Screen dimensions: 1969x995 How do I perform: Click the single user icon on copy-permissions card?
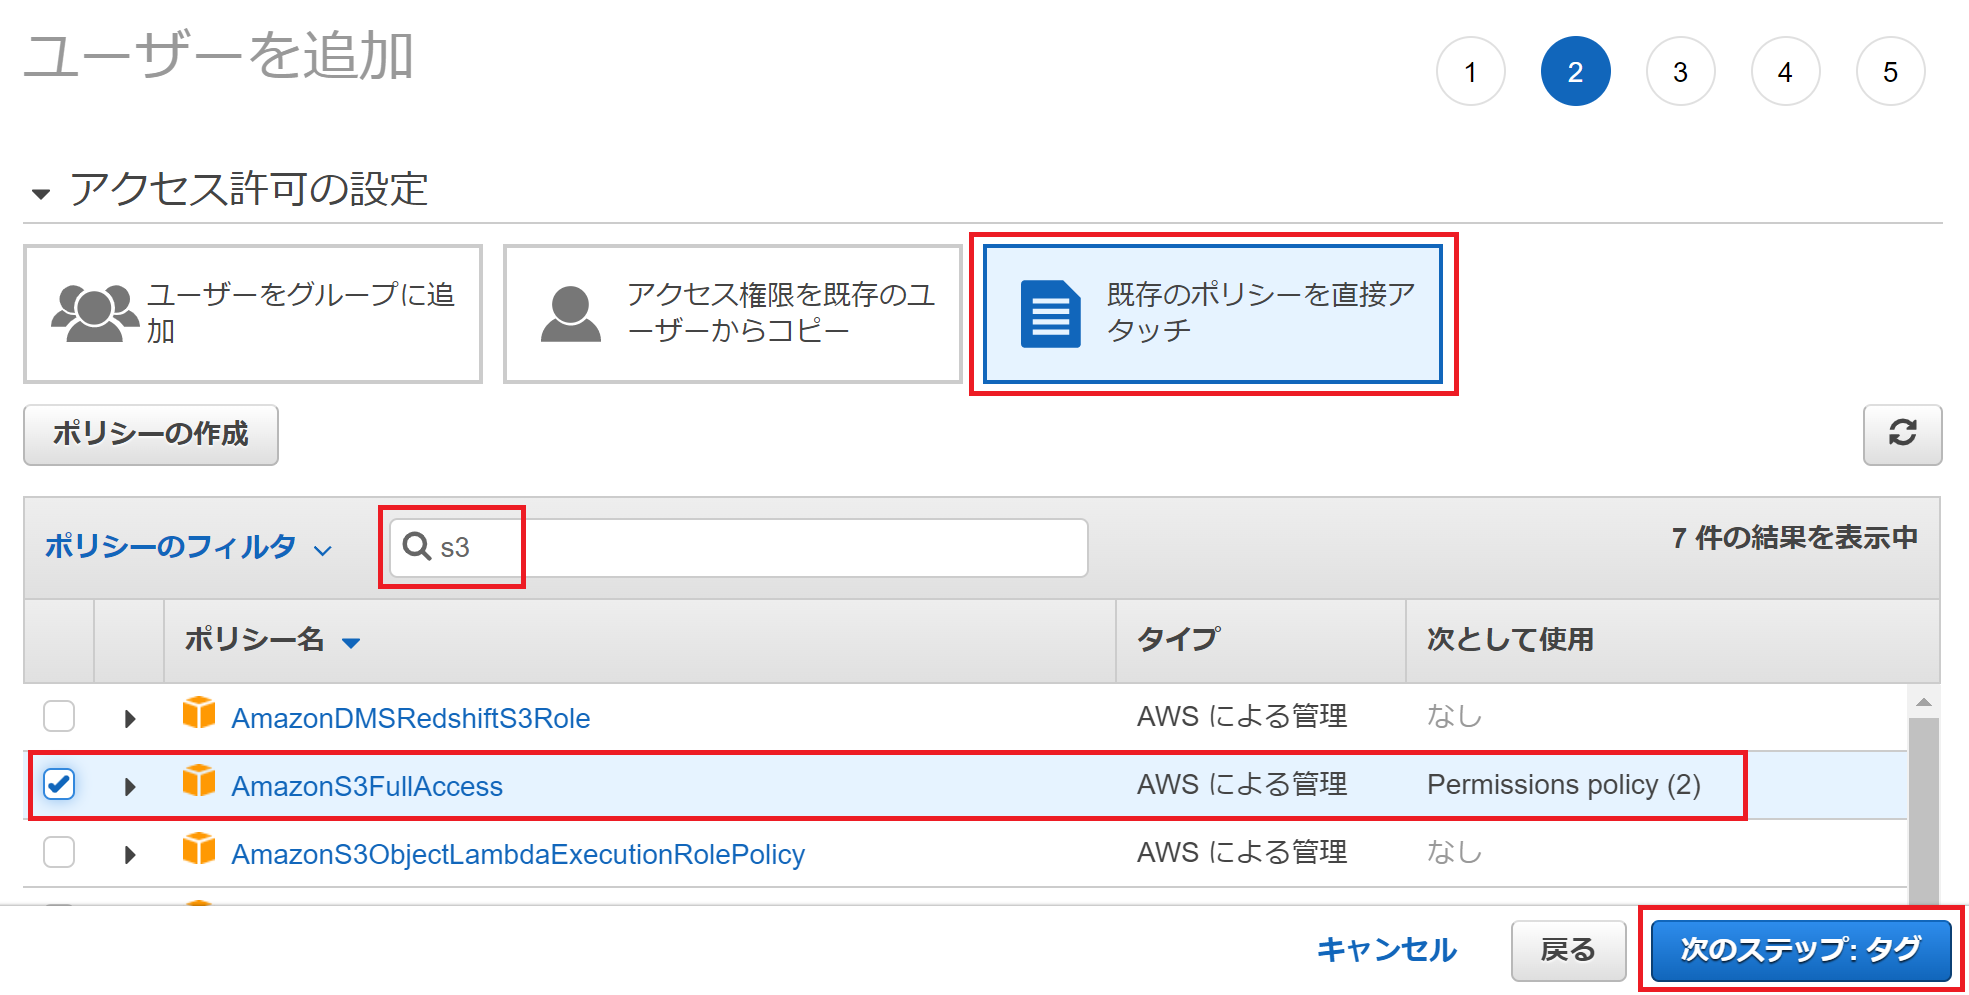pyautogui.click(x=571, y=313)
